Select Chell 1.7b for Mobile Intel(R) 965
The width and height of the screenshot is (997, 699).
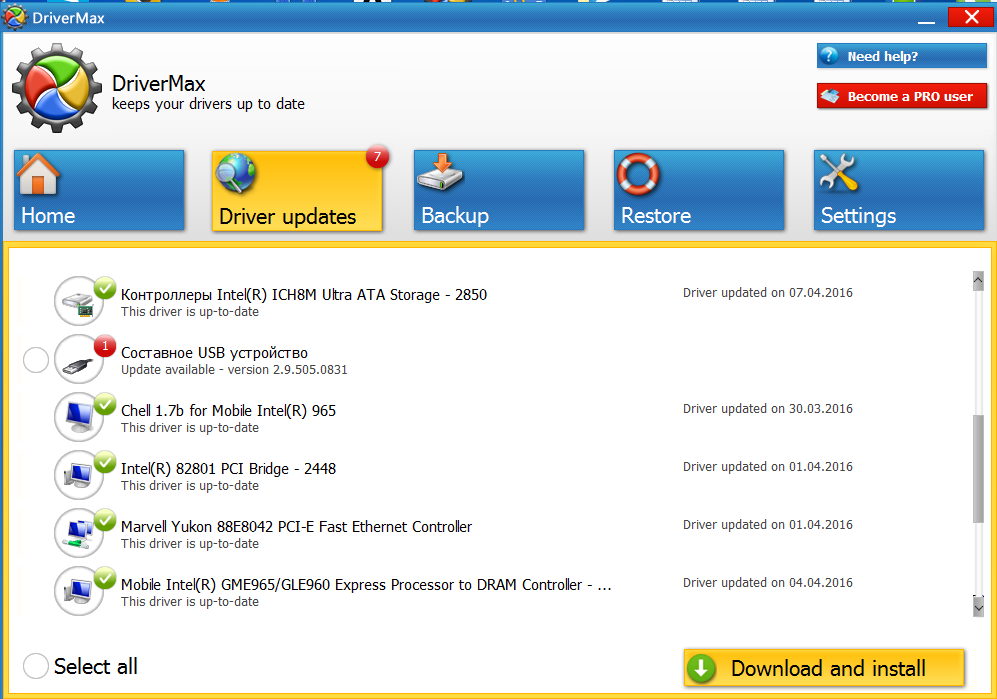coord(228,411)
